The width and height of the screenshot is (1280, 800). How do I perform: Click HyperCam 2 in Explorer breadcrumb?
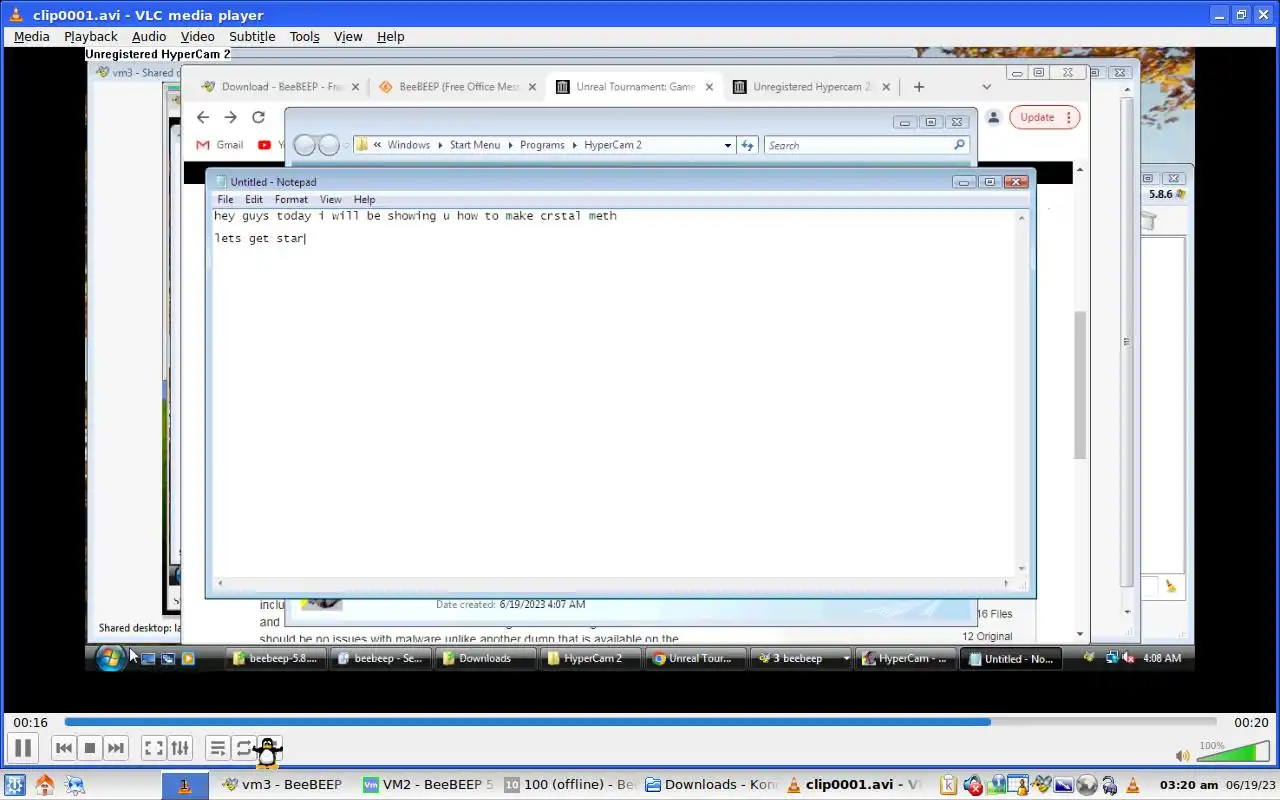[612, 145]
